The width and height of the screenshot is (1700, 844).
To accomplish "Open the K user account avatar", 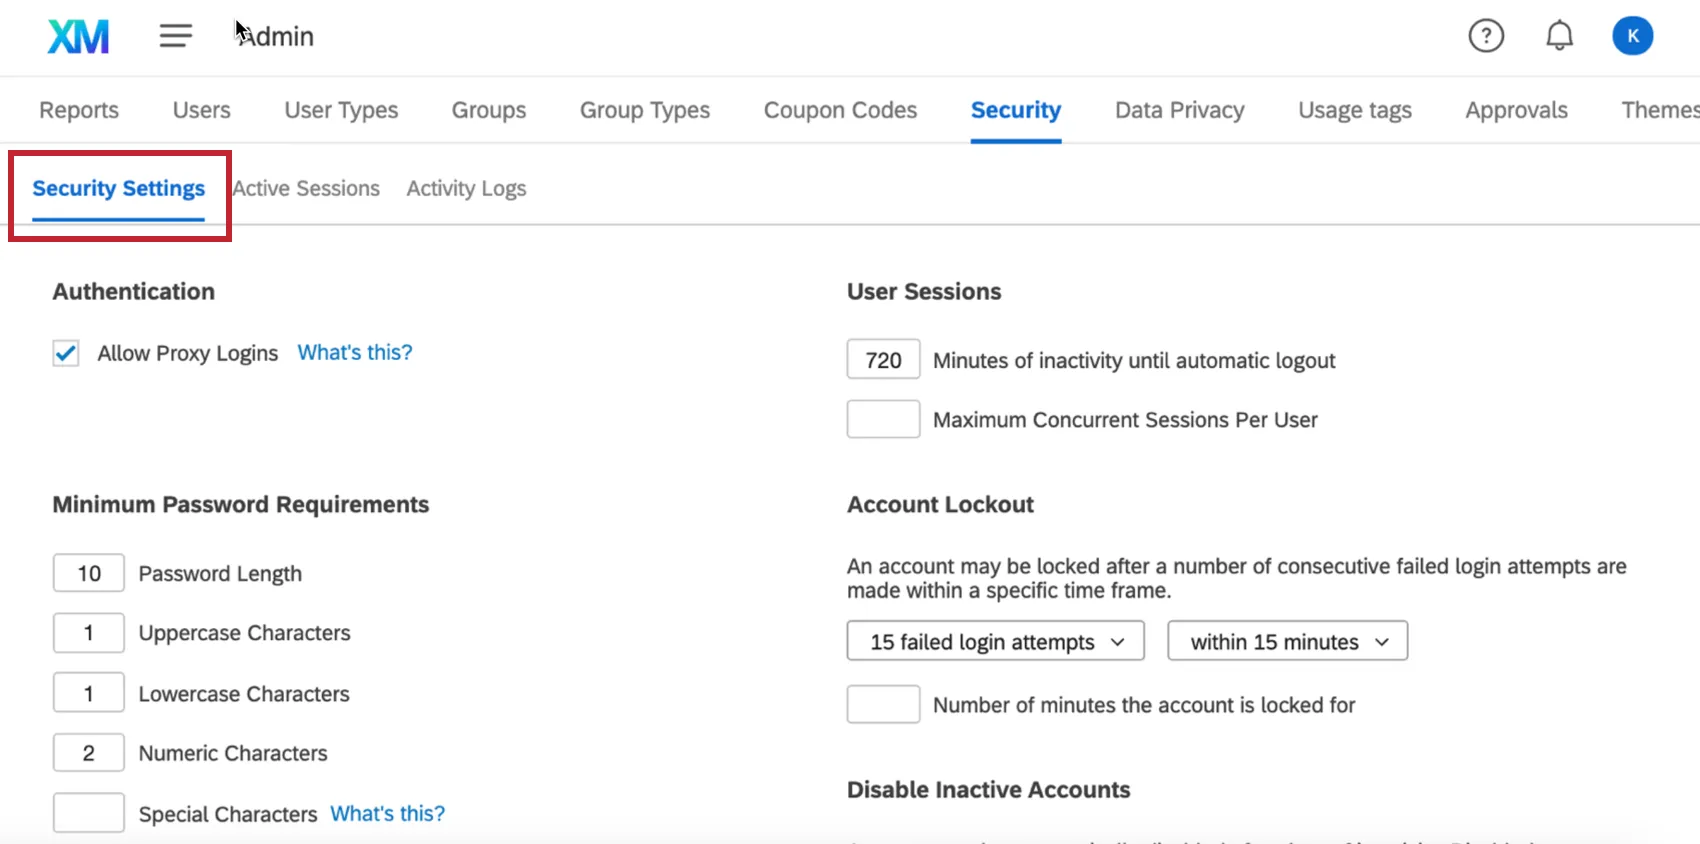I will (x=1632, y=37).
